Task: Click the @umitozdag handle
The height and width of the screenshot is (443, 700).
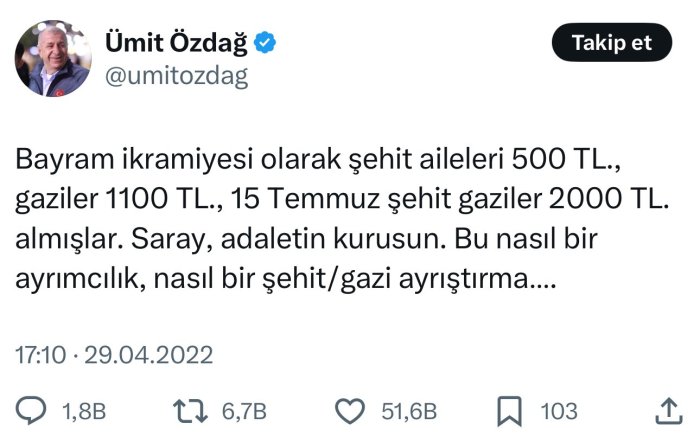Action: click(x=176, y=75)
